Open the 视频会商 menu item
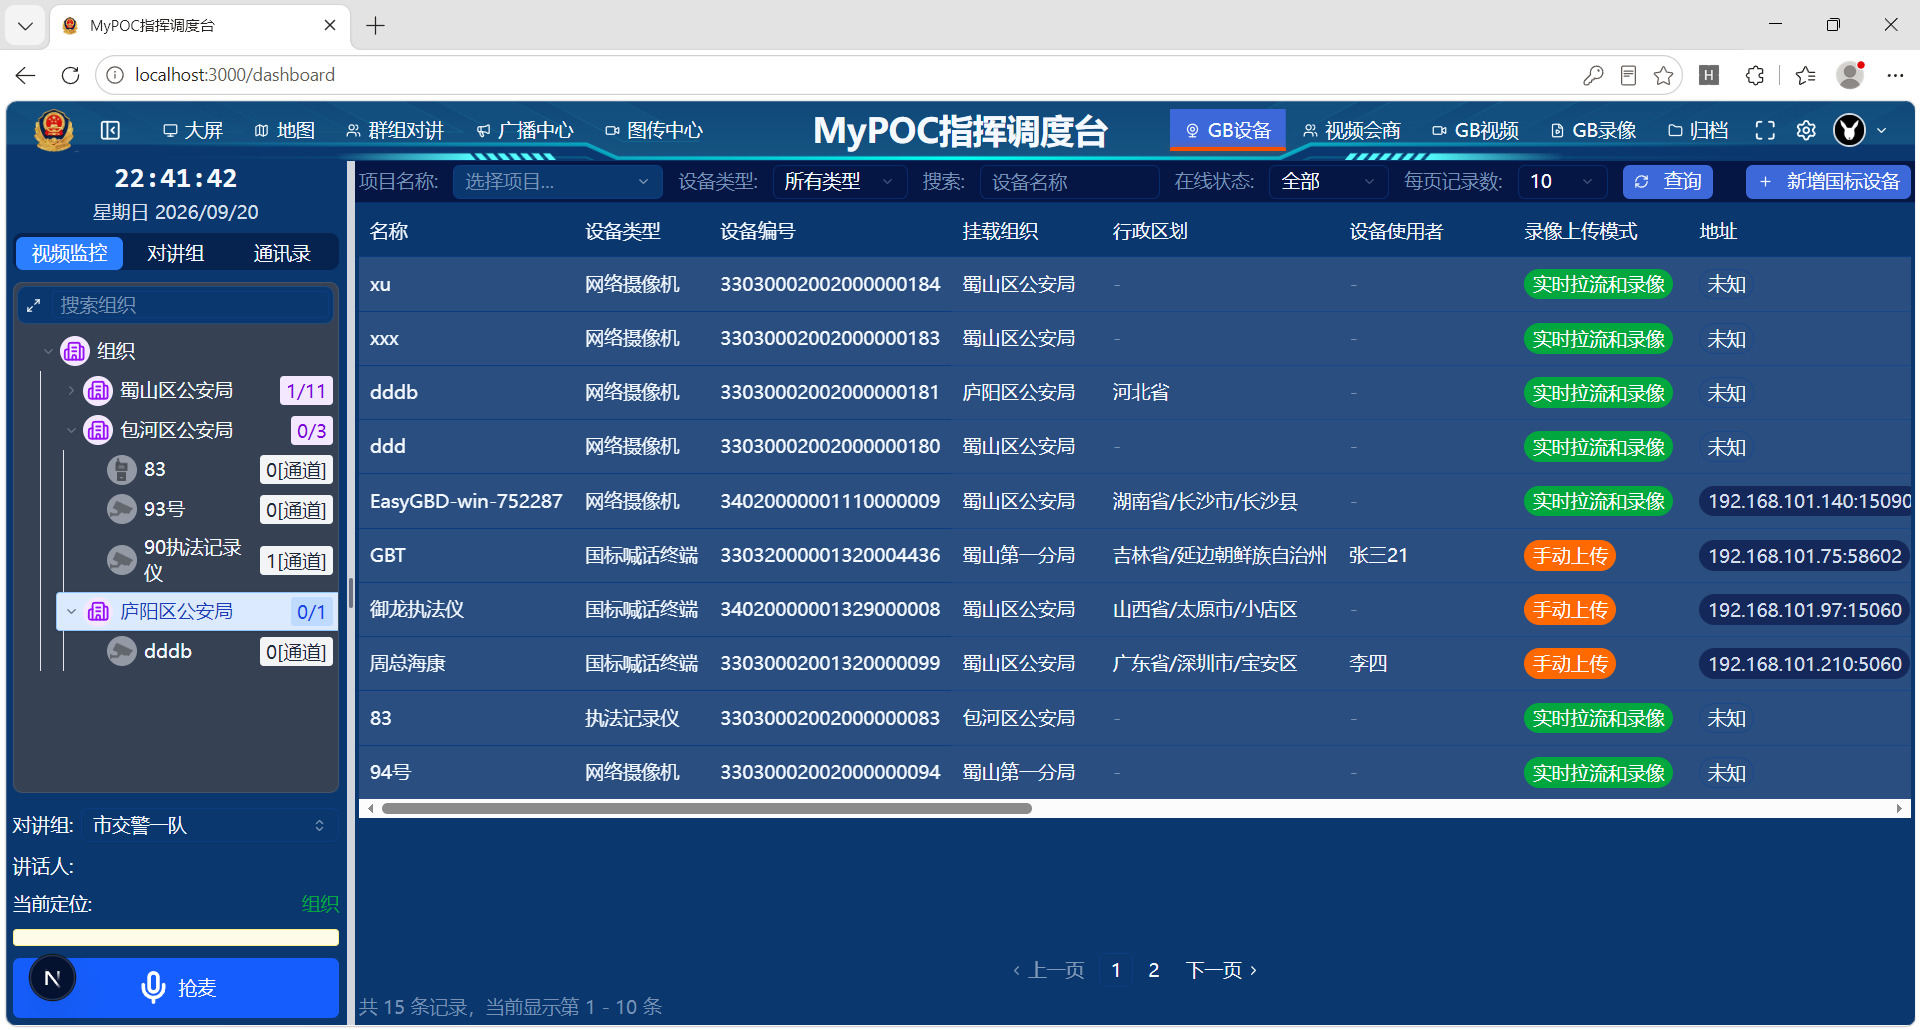The height and width of the screenshot is (1030, 1920). click(1352, 130)
